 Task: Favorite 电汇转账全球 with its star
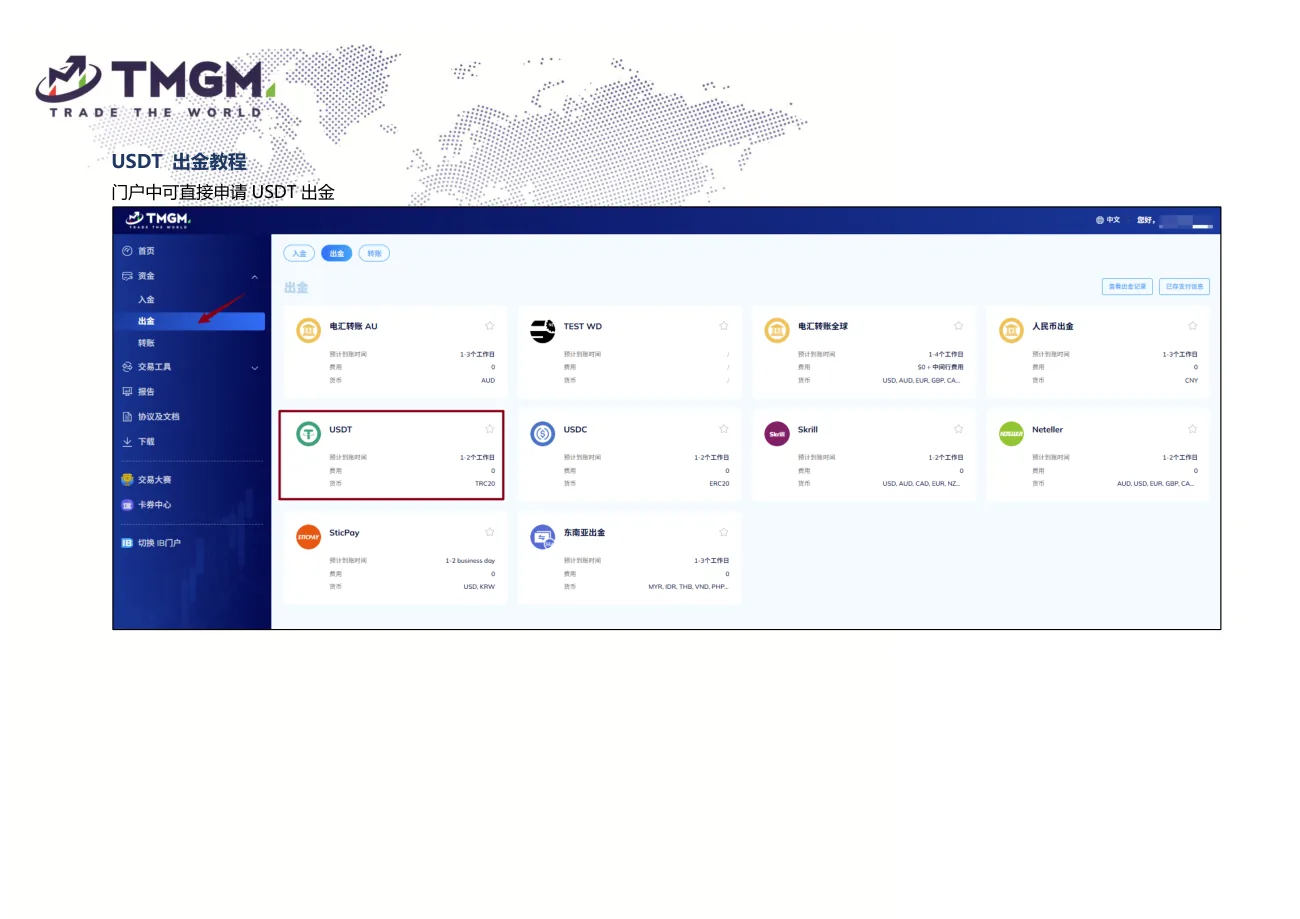[958, 326]
